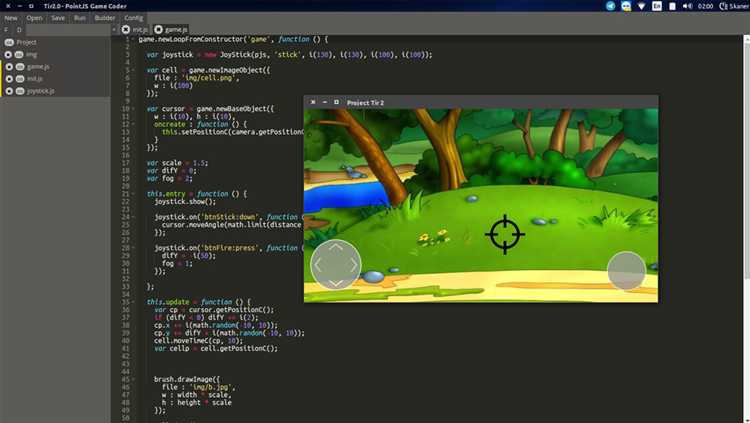
Task: Click the crosshair target in the game preview
Action: coord(505,234)
